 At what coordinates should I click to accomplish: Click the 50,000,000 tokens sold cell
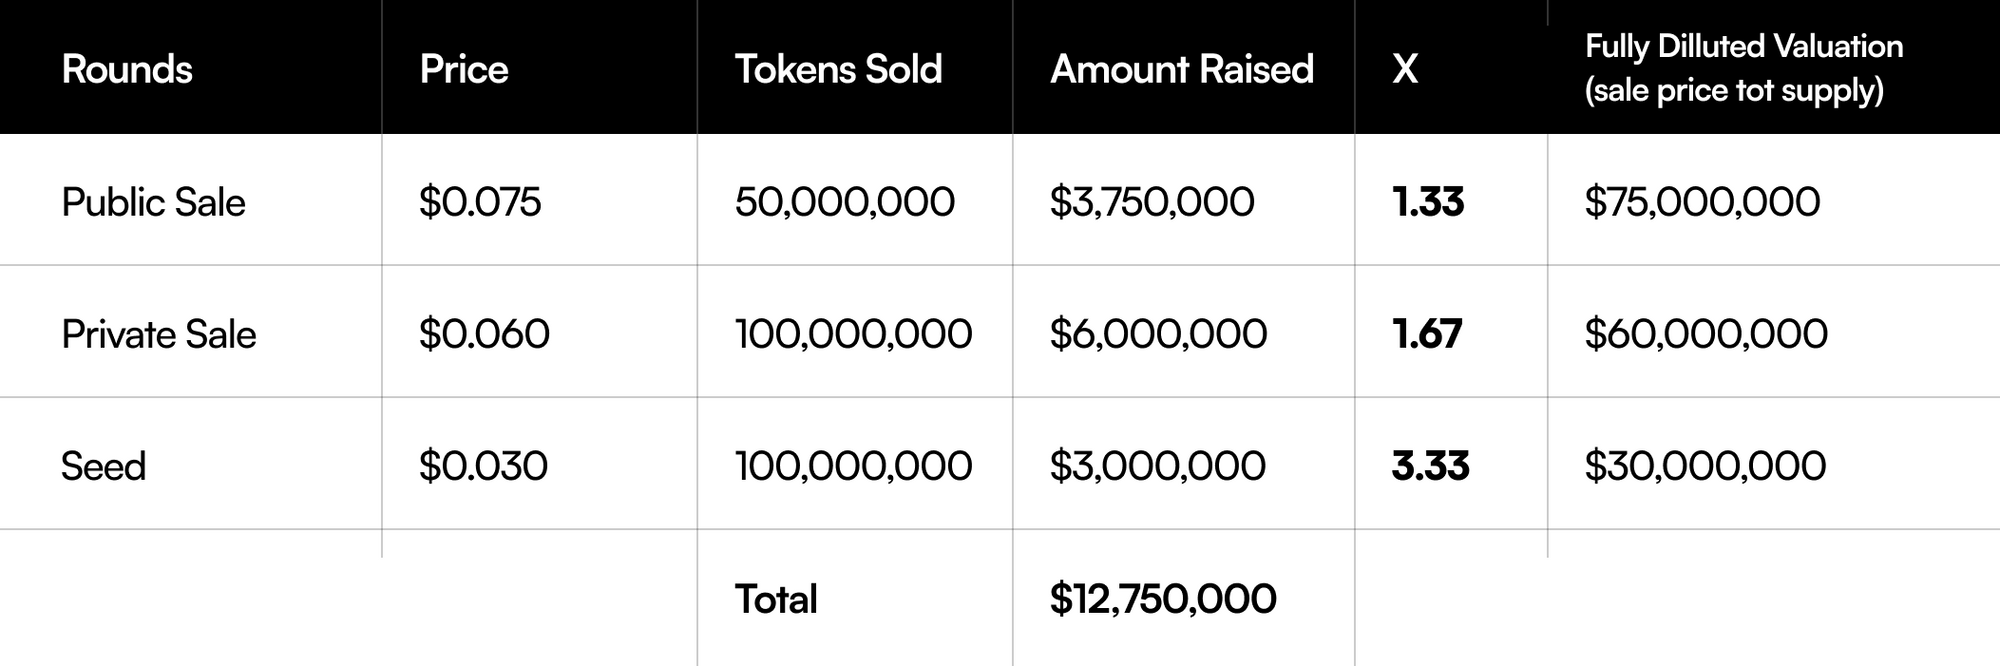[x=844, y=202]
